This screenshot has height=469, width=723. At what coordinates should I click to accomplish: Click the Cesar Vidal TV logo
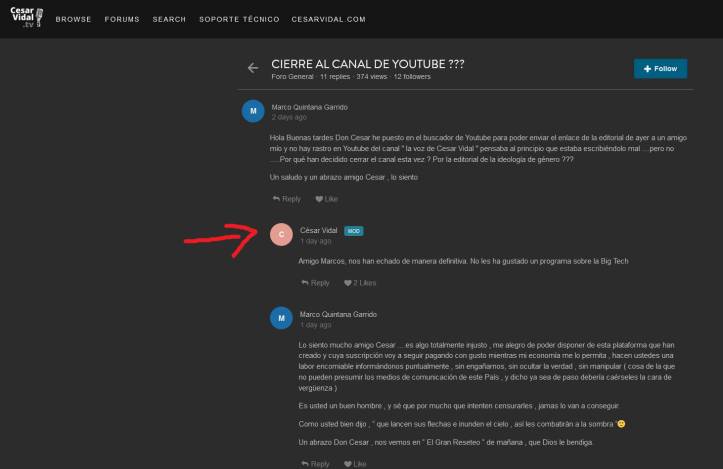[x=26, y=17]
